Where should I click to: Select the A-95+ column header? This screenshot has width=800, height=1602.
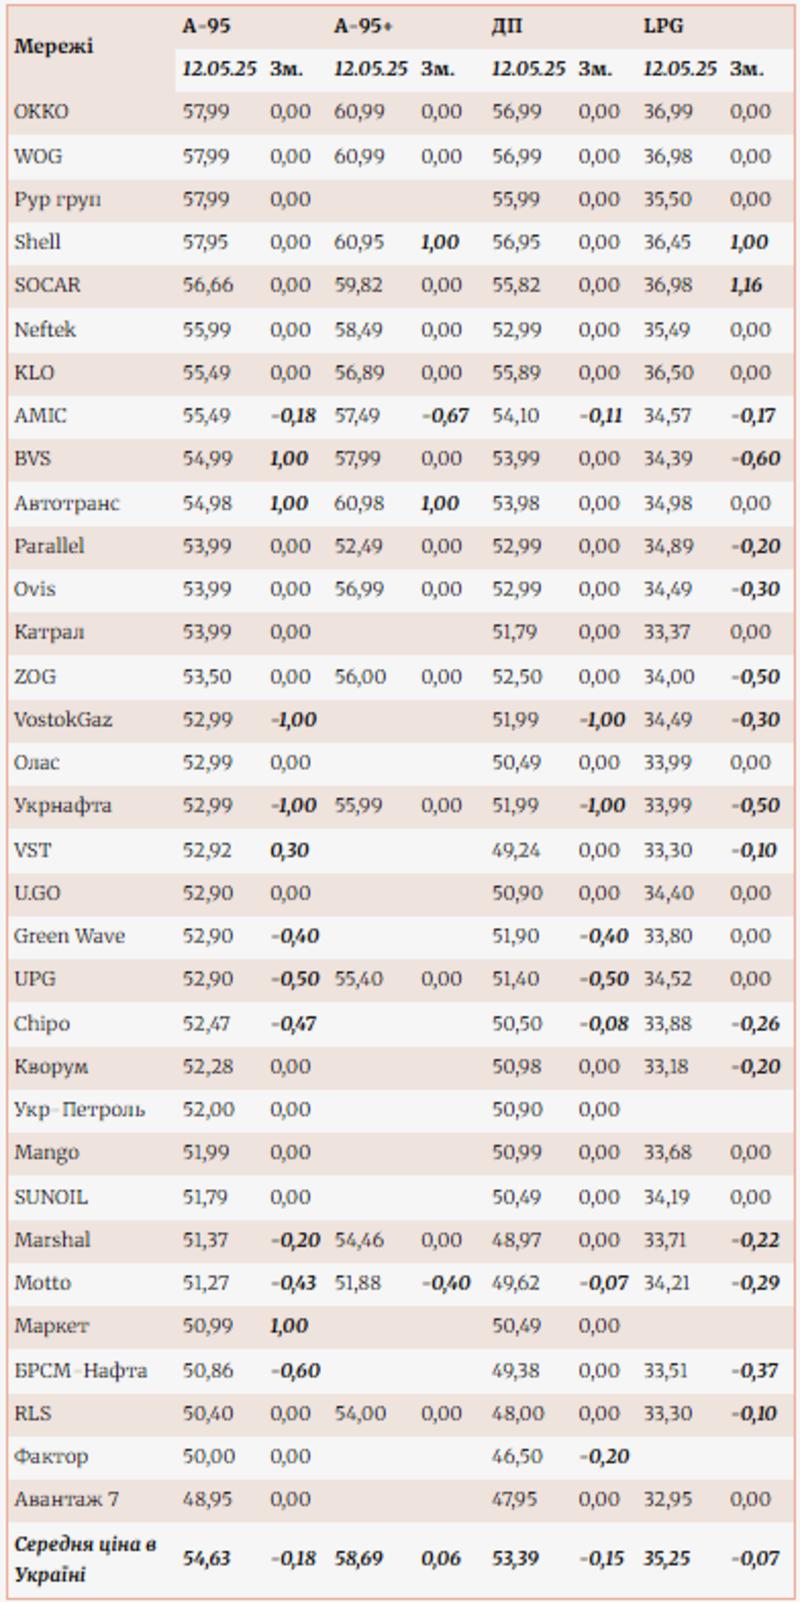(x=363, y=25)
